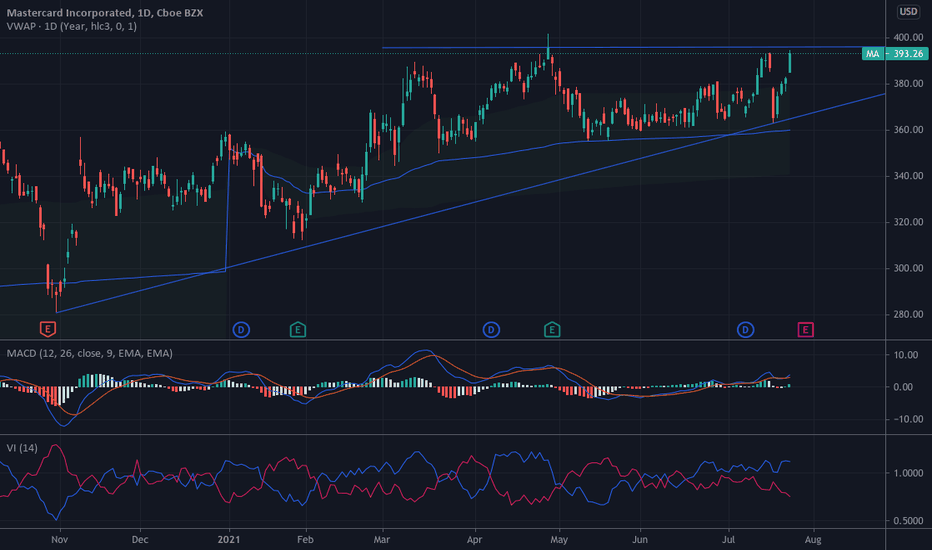
Task: Click the 280.00 price axis label
Action: (x=908, y=315)
